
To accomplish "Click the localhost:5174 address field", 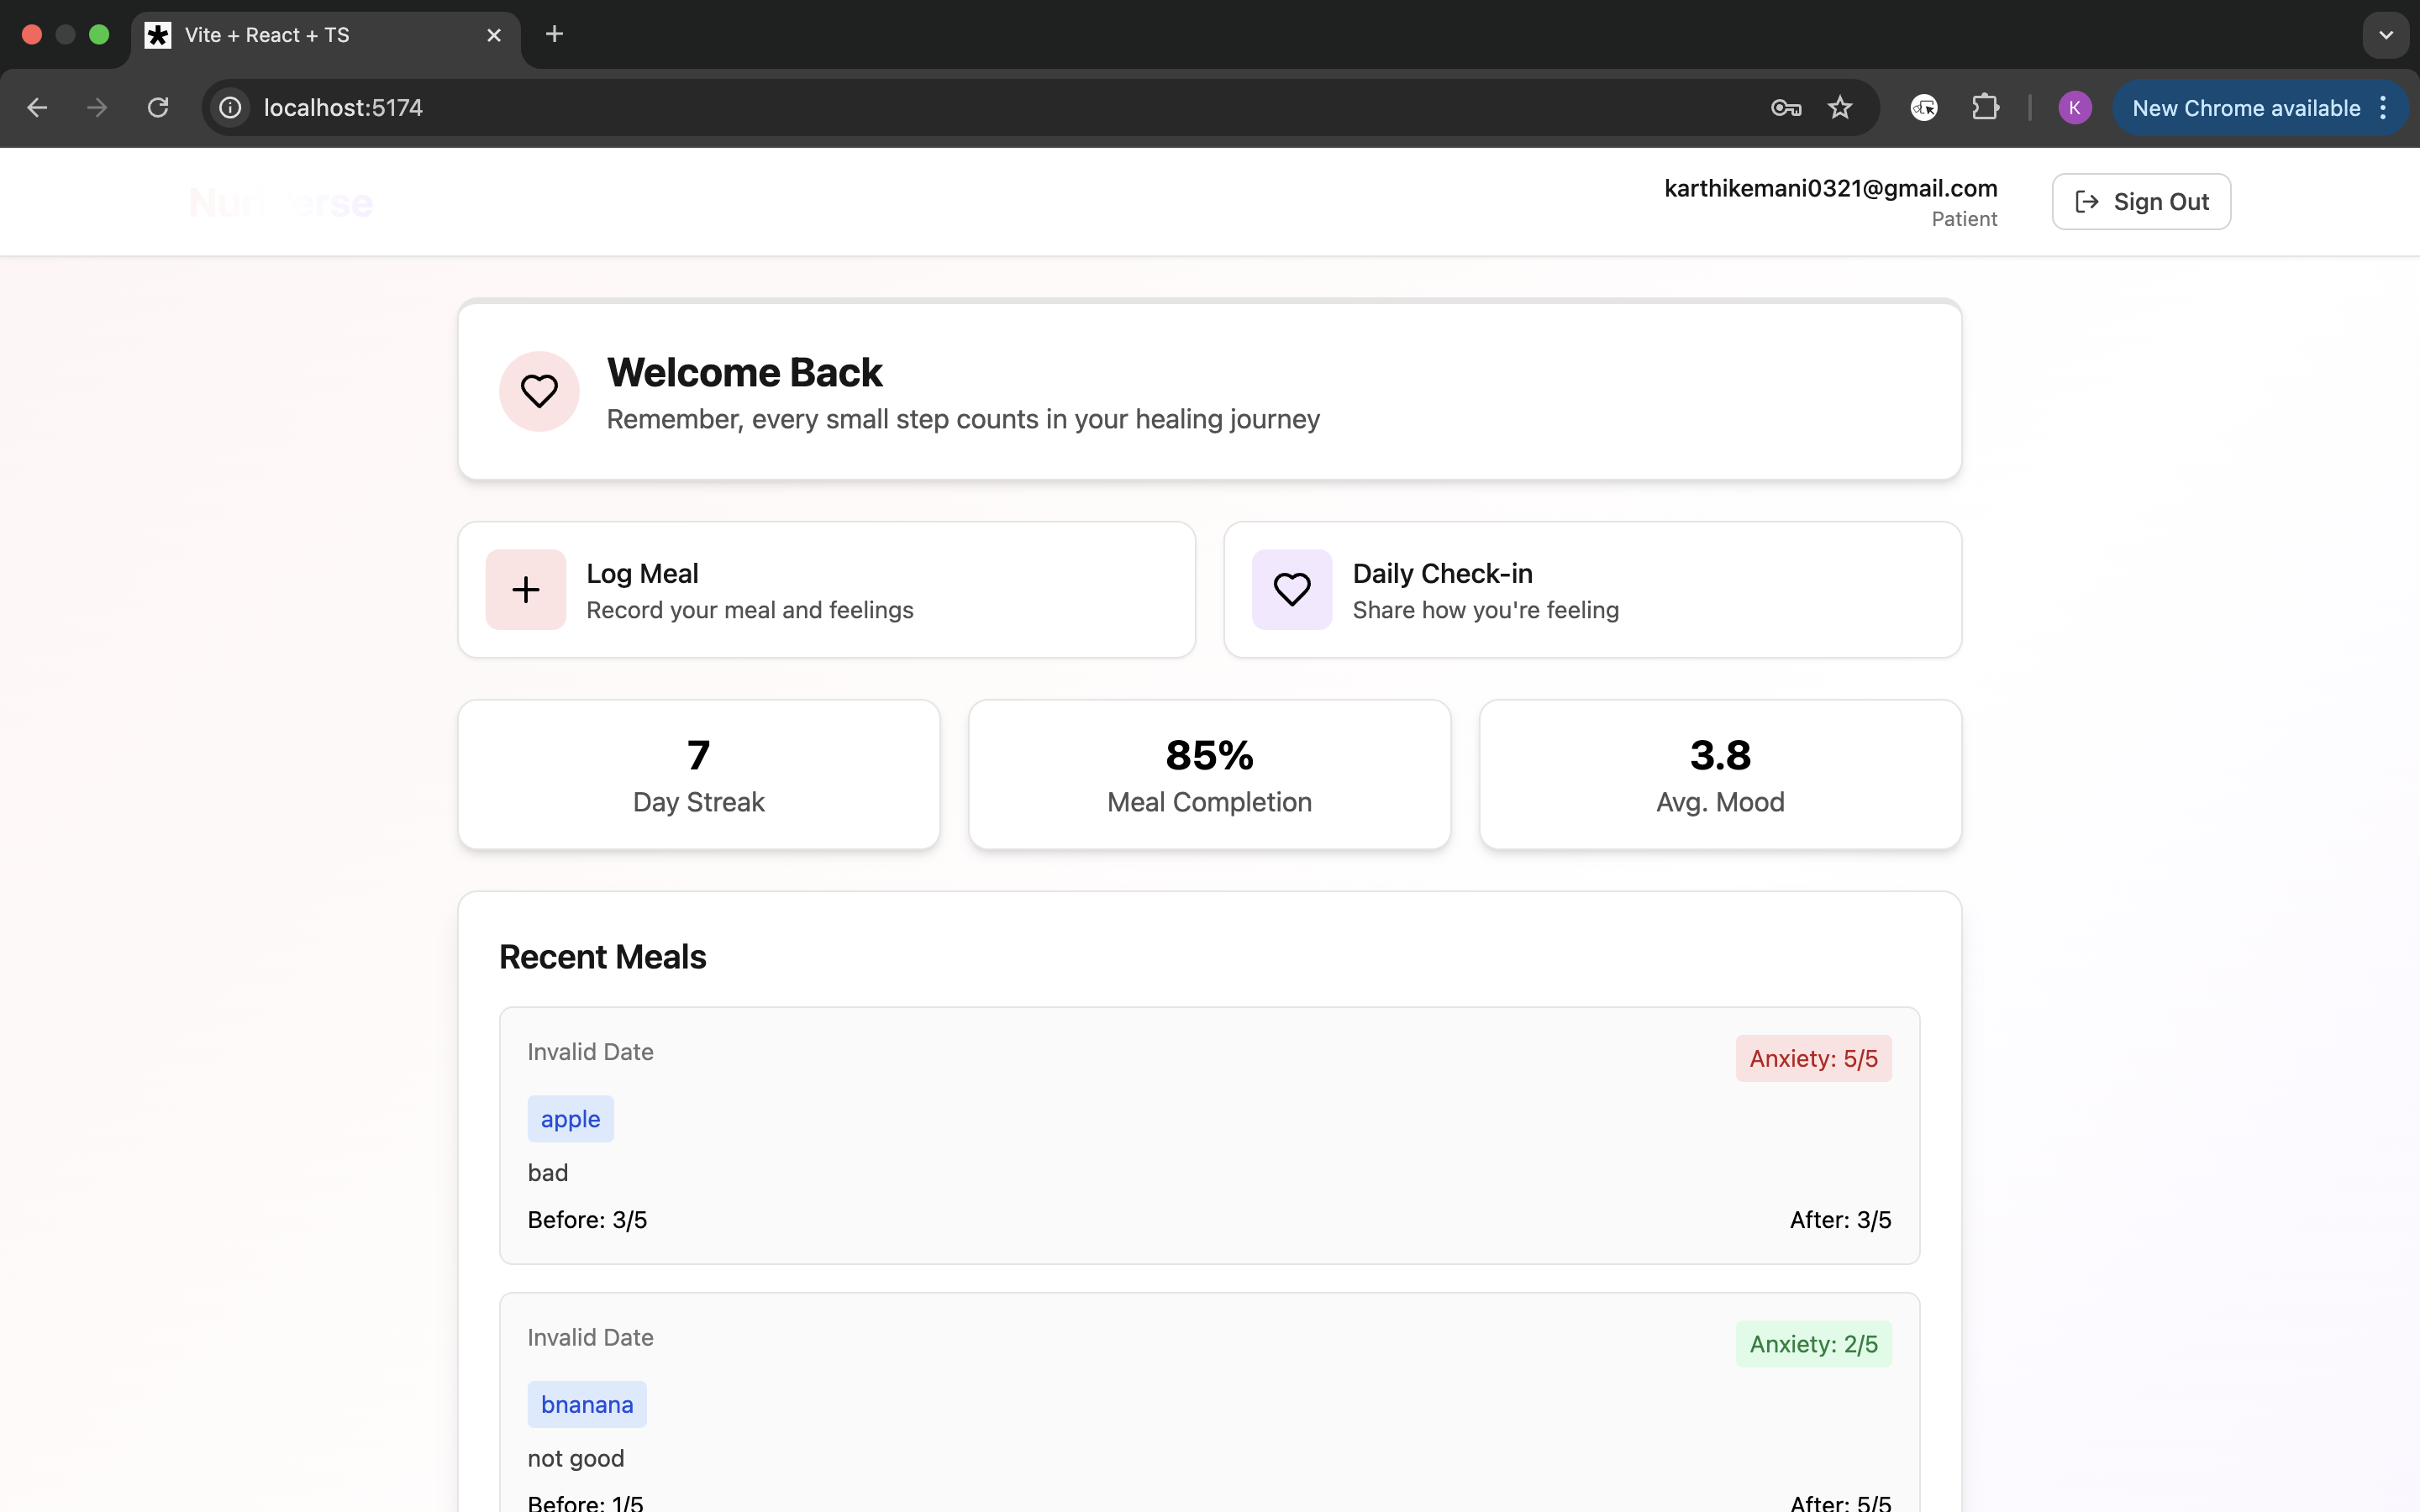I will coord(900,108).
